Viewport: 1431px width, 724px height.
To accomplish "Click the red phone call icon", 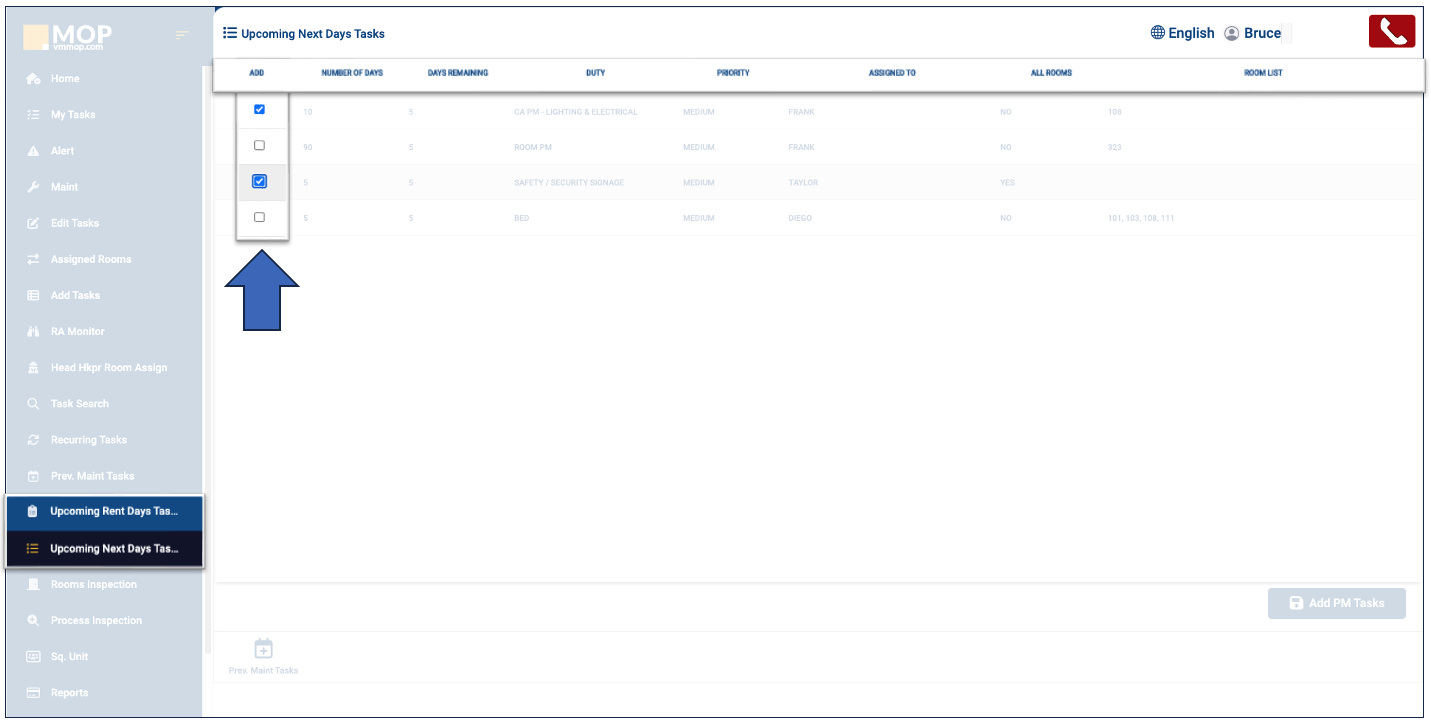I will tap(1391, 32).
